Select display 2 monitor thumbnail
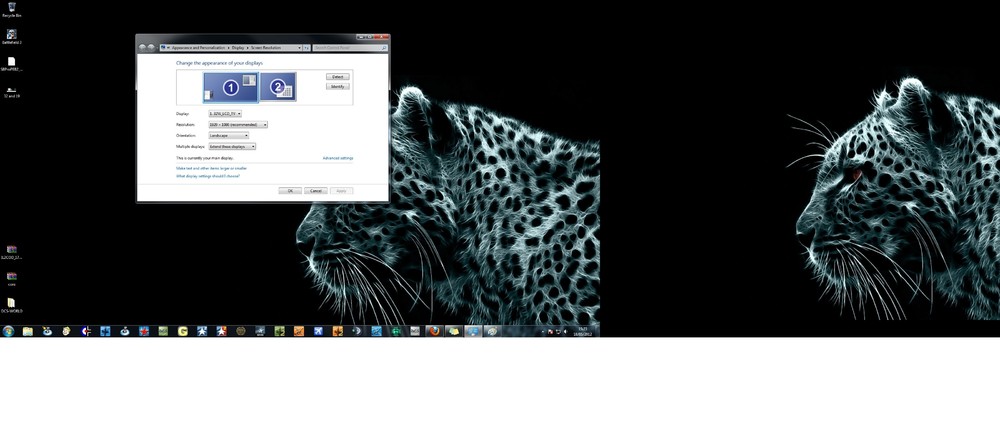The height and width of the screenshot is (439, 1000). coord(278,87)
